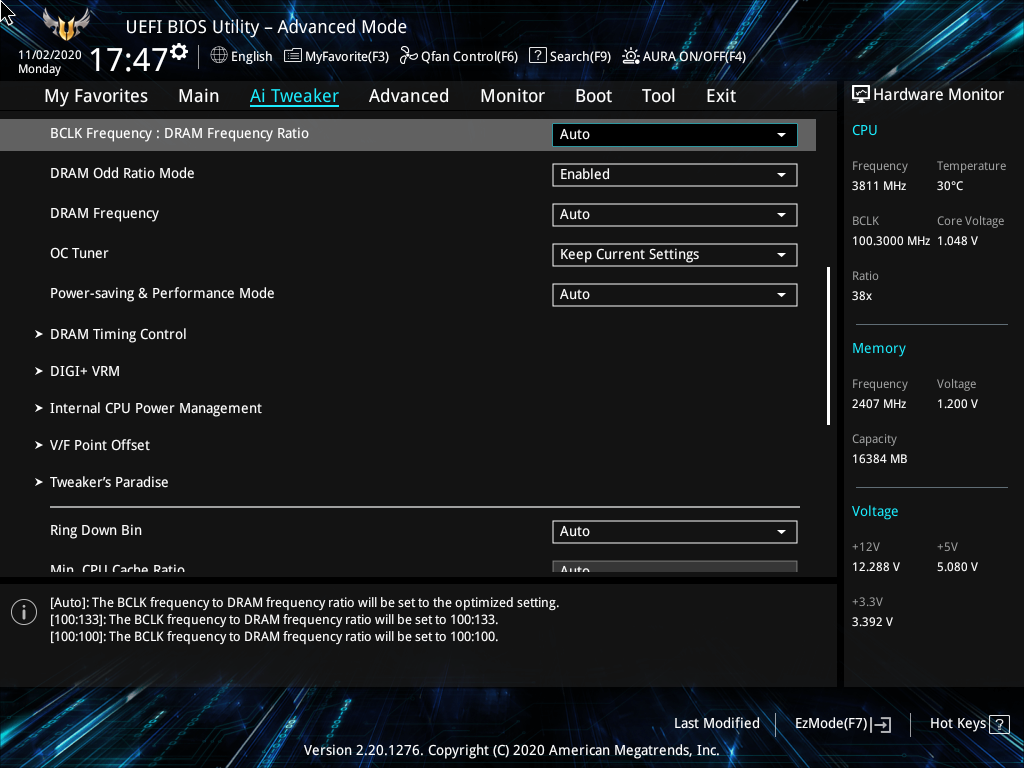Click the +12V 12.288 V reading
The image size is (1024, 768).
[875, 567]
